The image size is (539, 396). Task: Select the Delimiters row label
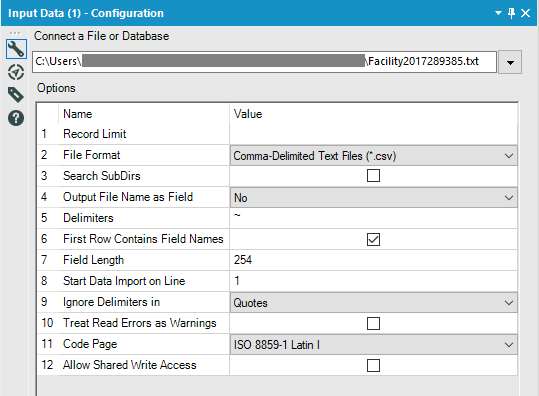(x=88, y=218)
